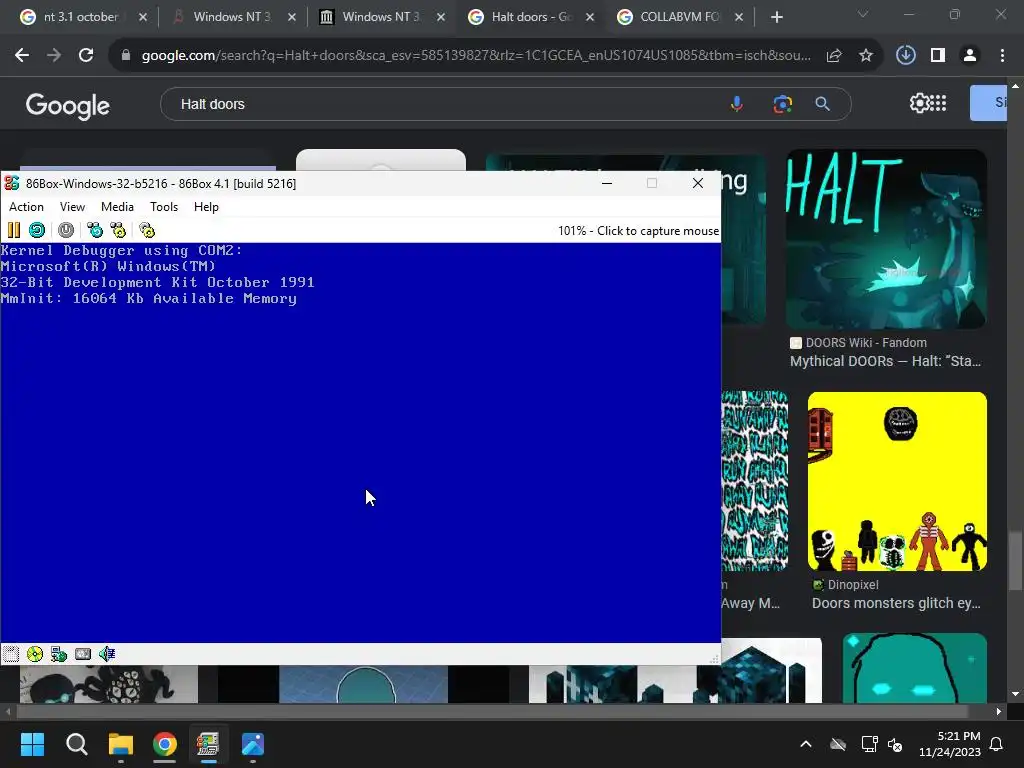Click the 86Box hard reset icon
The image size is (1024, 768).
click(37, 230)
